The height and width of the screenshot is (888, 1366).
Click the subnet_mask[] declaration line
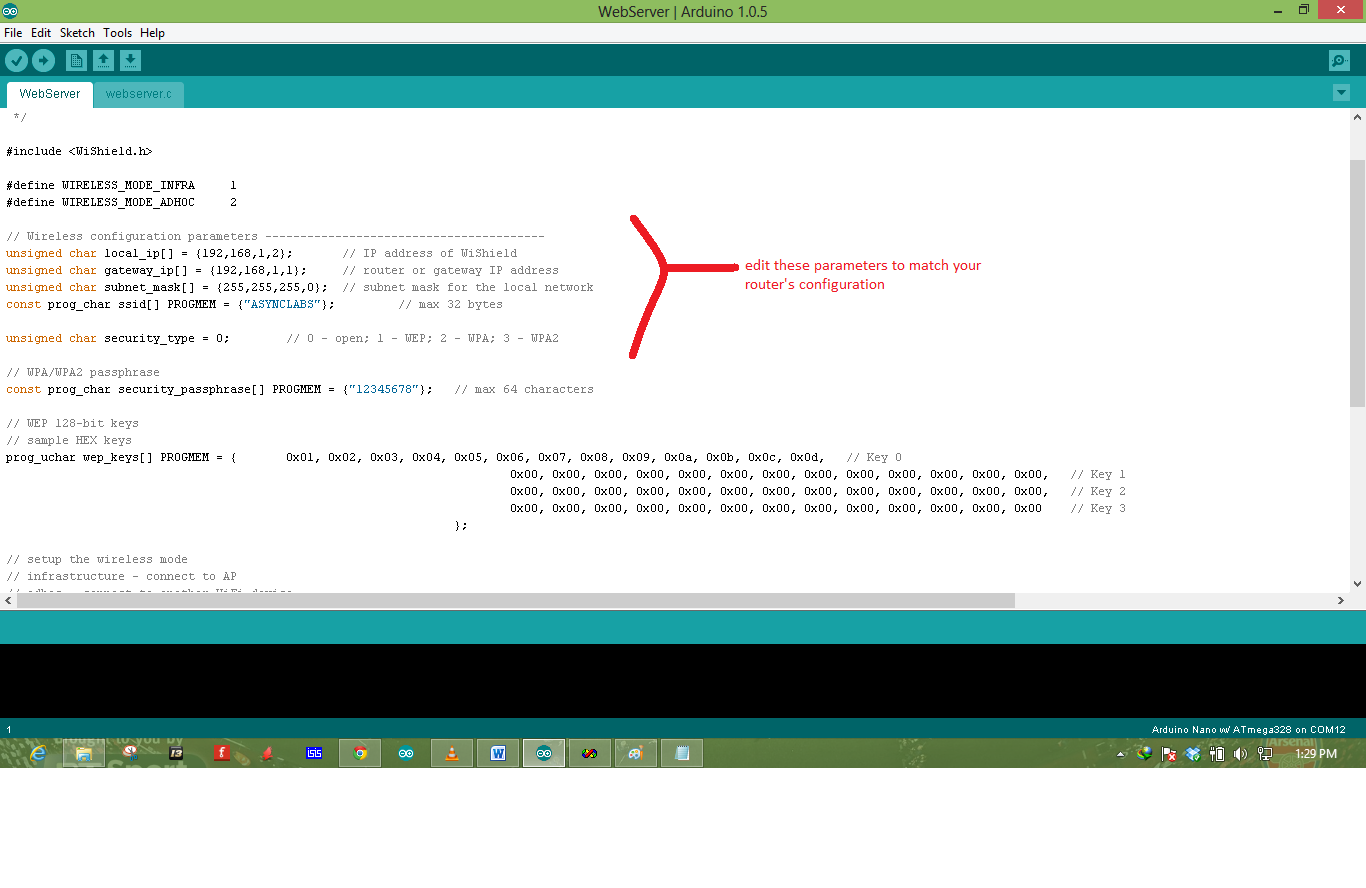click(299, 287)
